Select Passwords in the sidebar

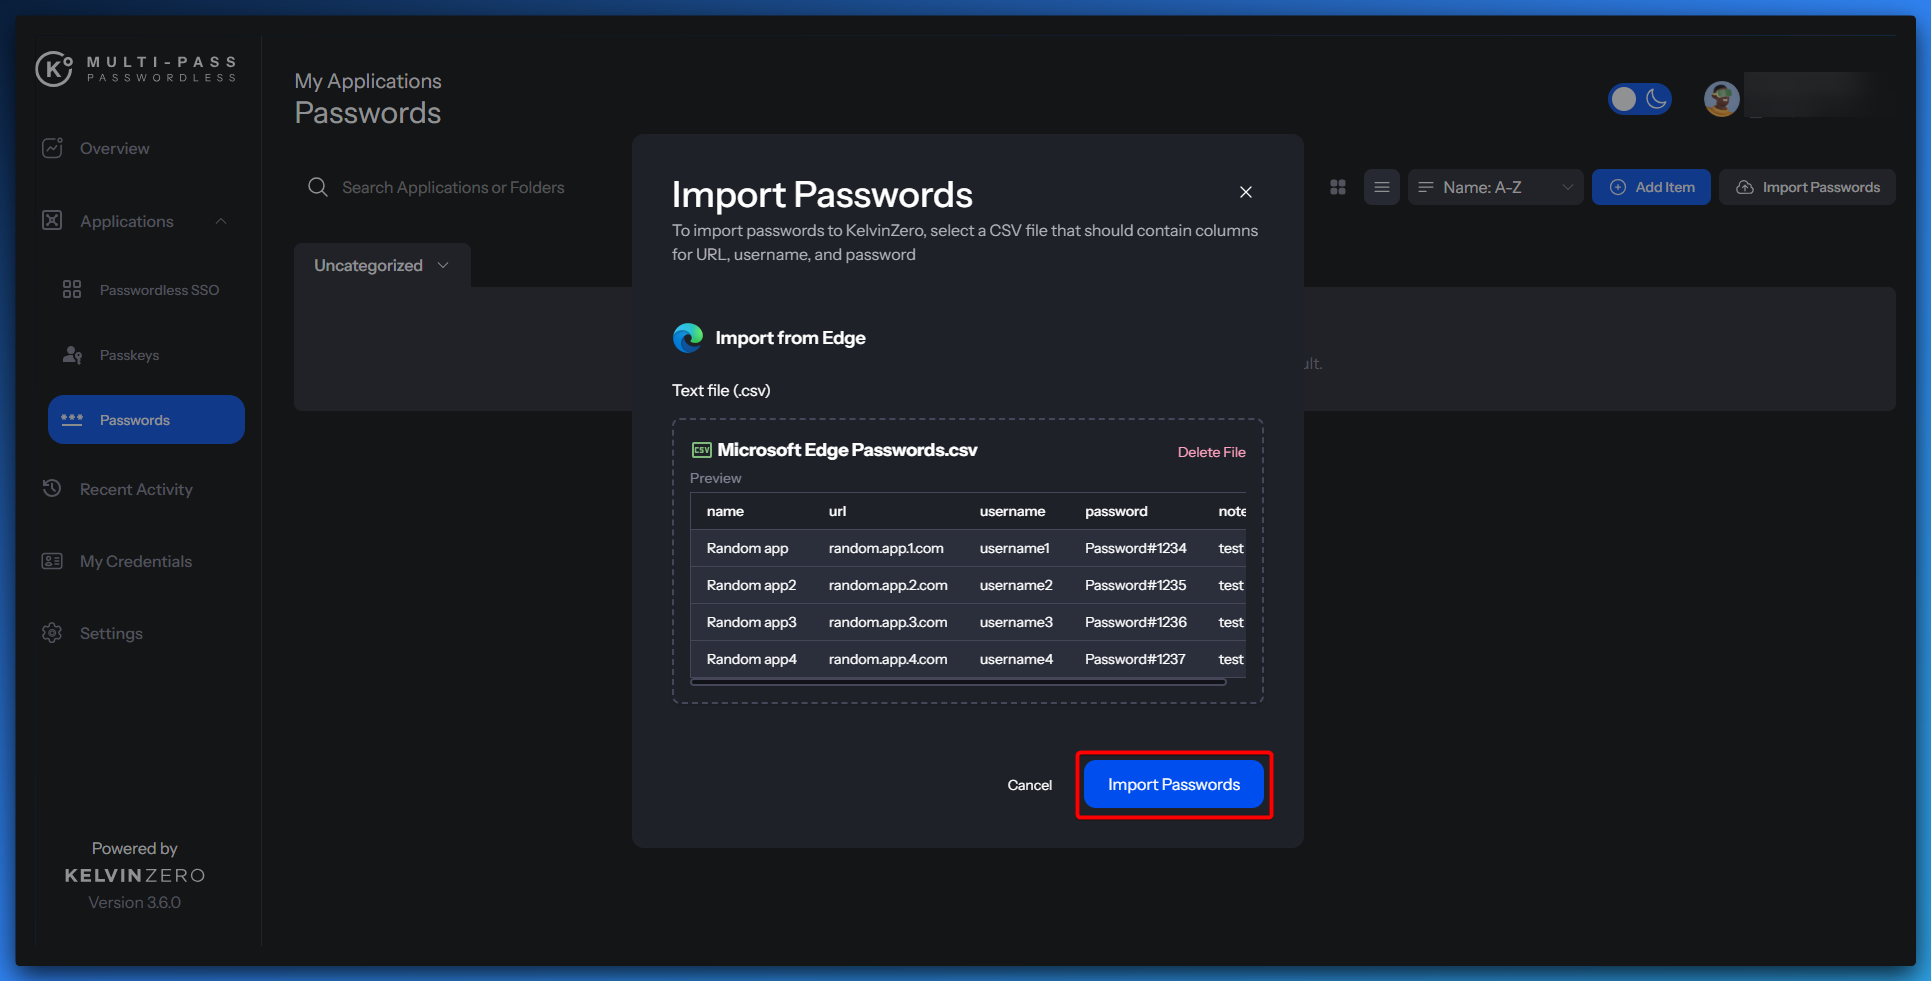point(146,420)
